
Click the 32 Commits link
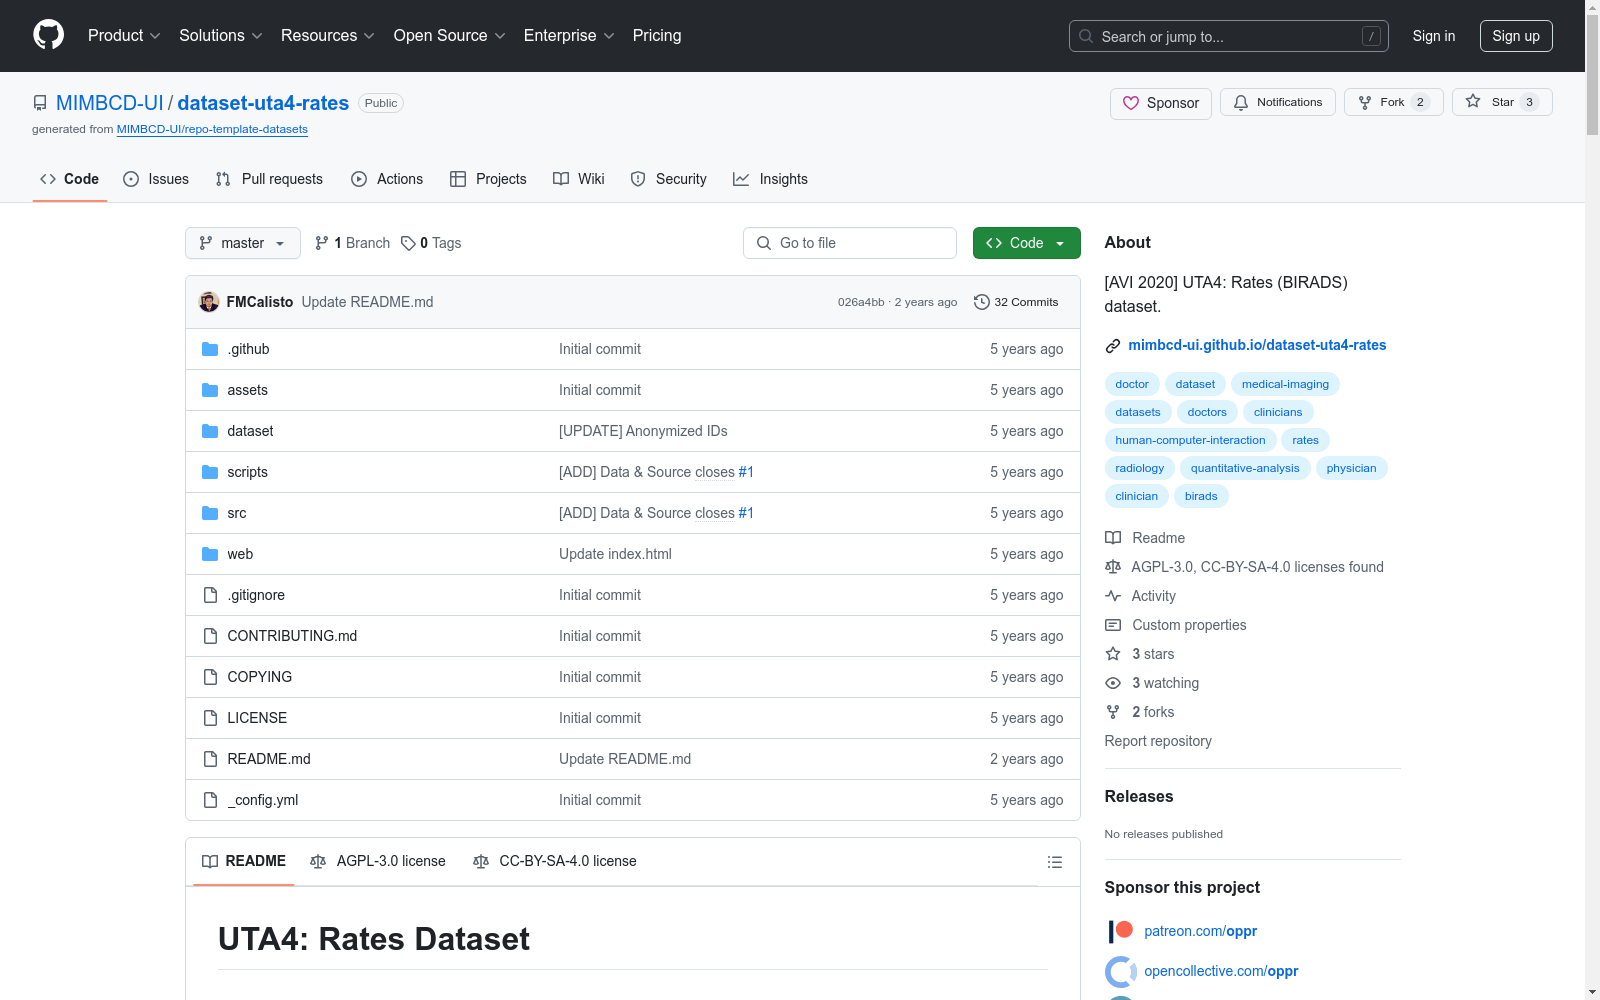[x=1016, y=302]
